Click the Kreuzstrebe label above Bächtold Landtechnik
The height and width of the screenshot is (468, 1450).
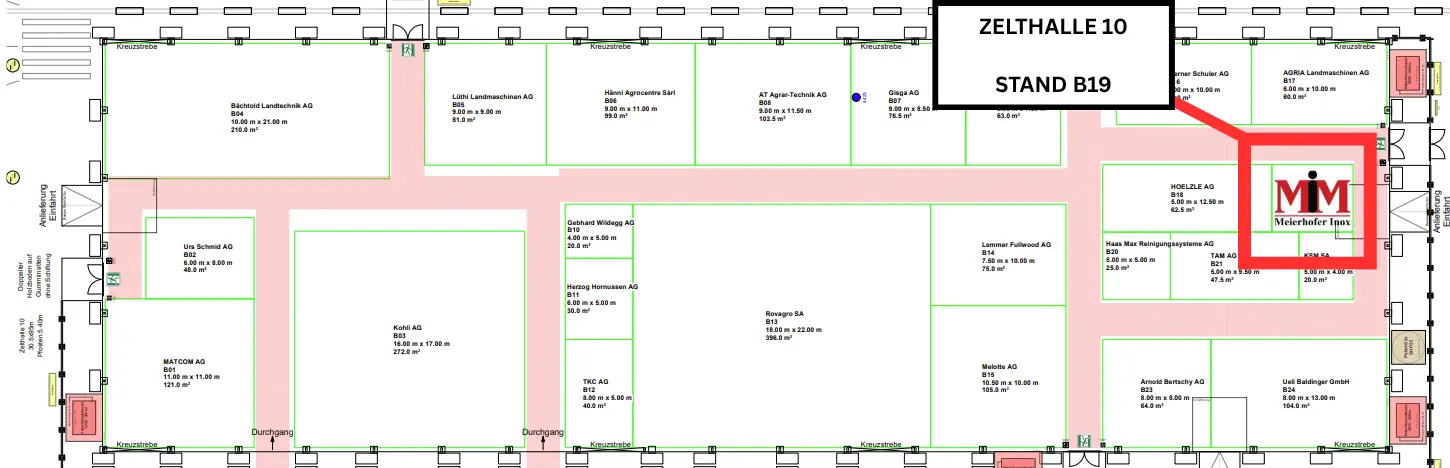pos(137,46)
